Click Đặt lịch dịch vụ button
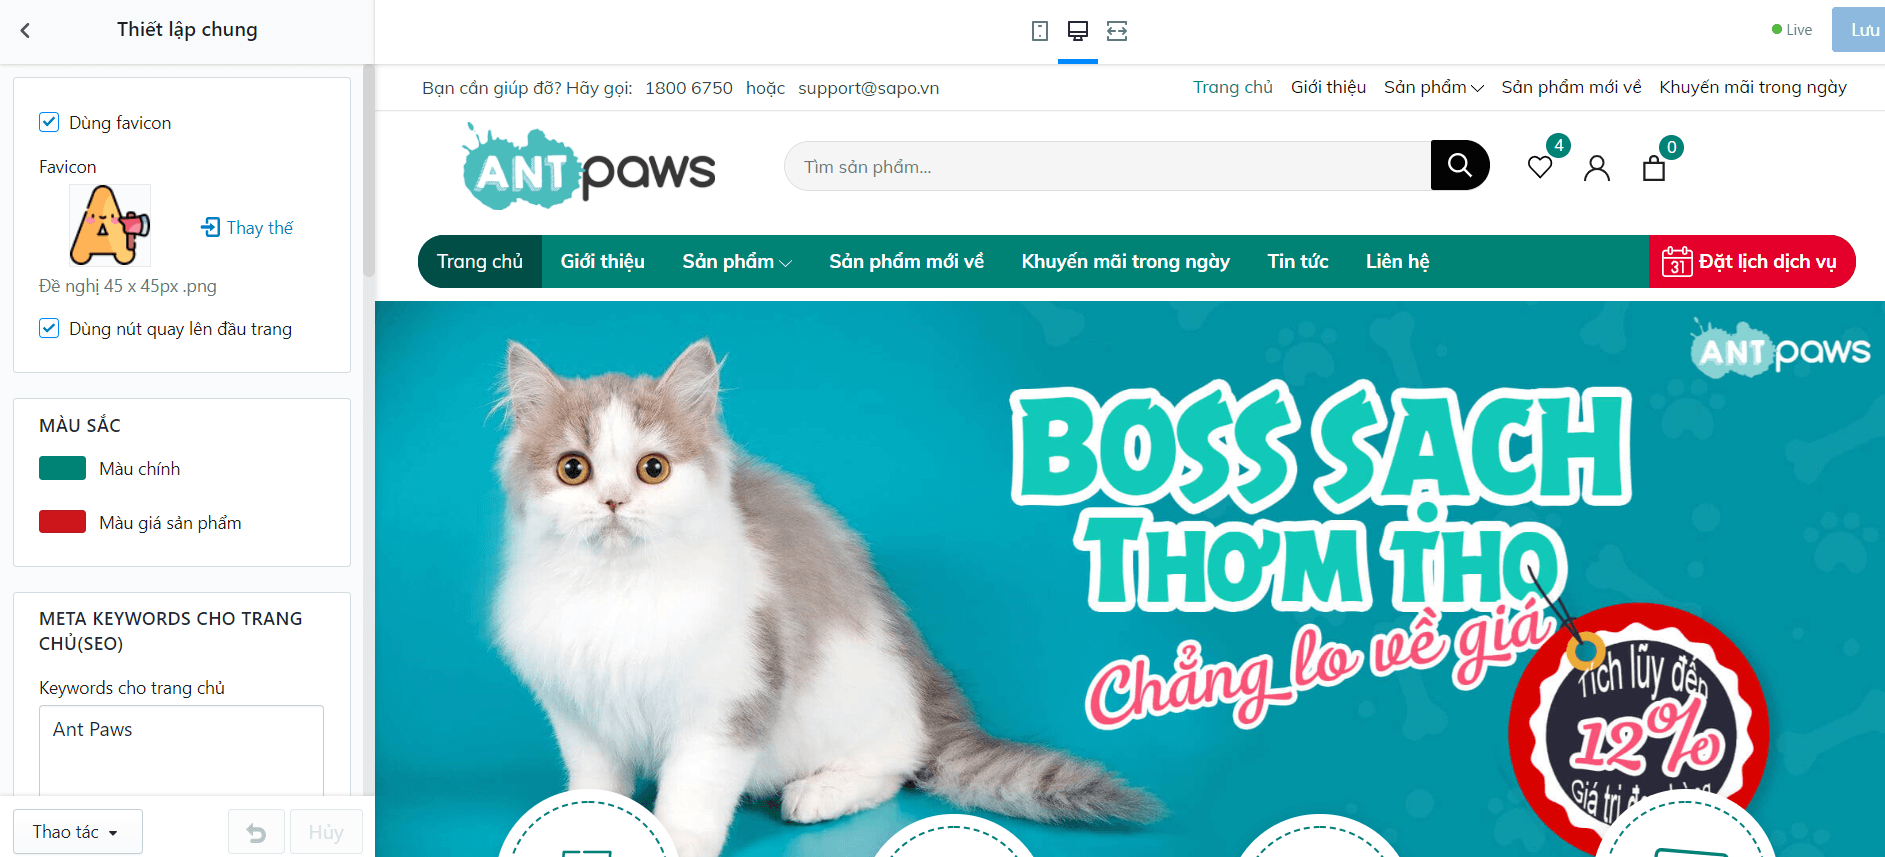 (x=1752, y=262)
